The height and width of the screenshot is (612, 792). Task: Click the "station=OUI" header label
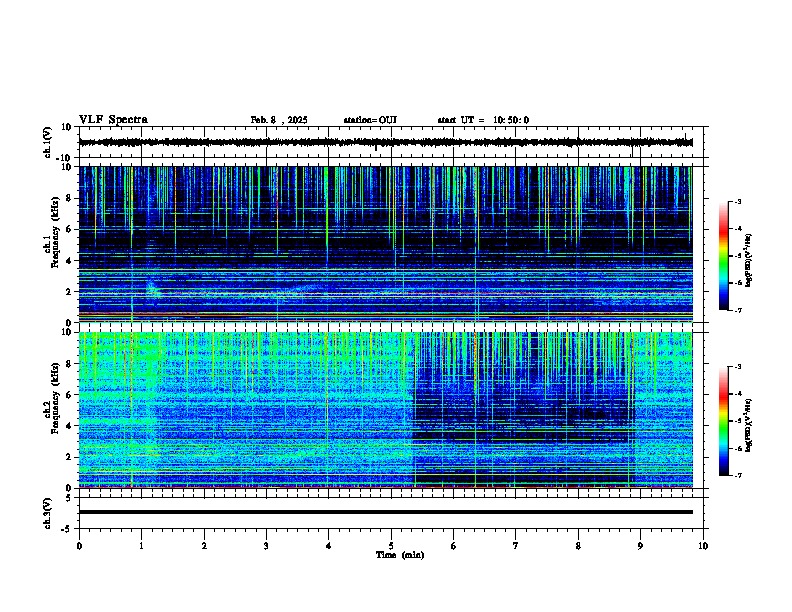click(x=370, y=120)
